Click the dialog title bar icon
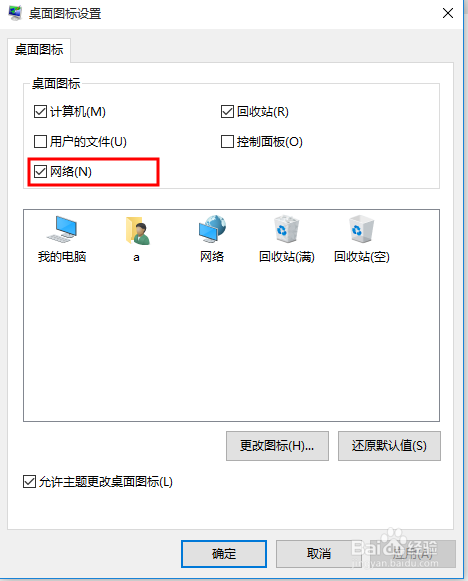468x581 pixels. point(15,13)
